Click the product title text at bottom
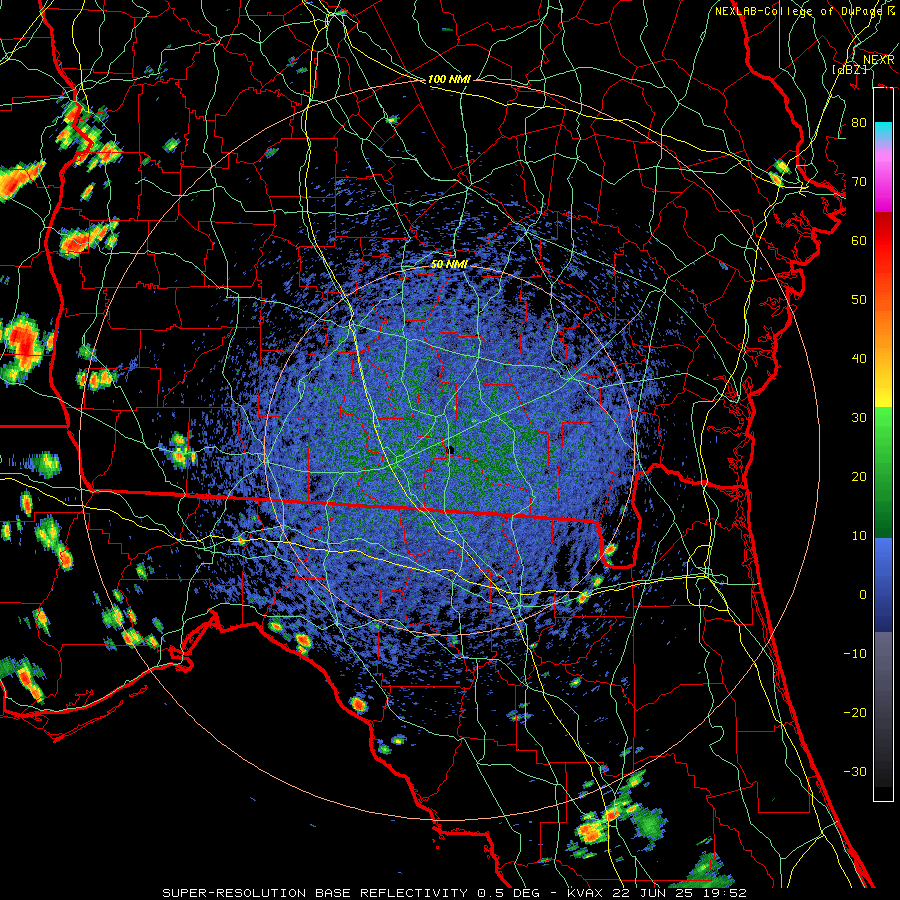 tap(455, 893)
